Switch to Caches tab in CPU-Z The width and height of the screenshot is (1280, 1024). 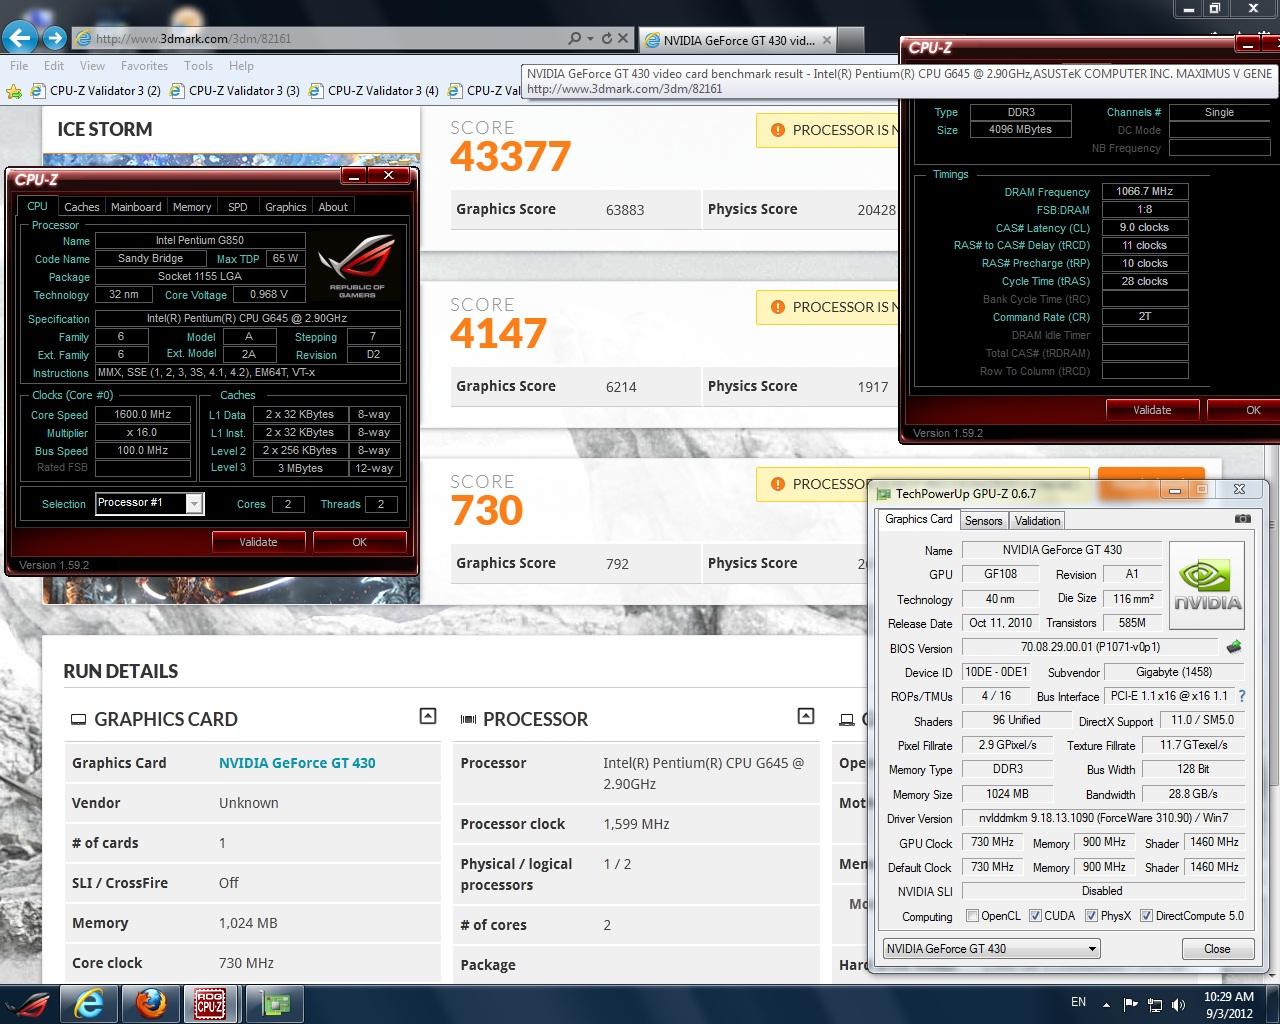click(82, 207)
